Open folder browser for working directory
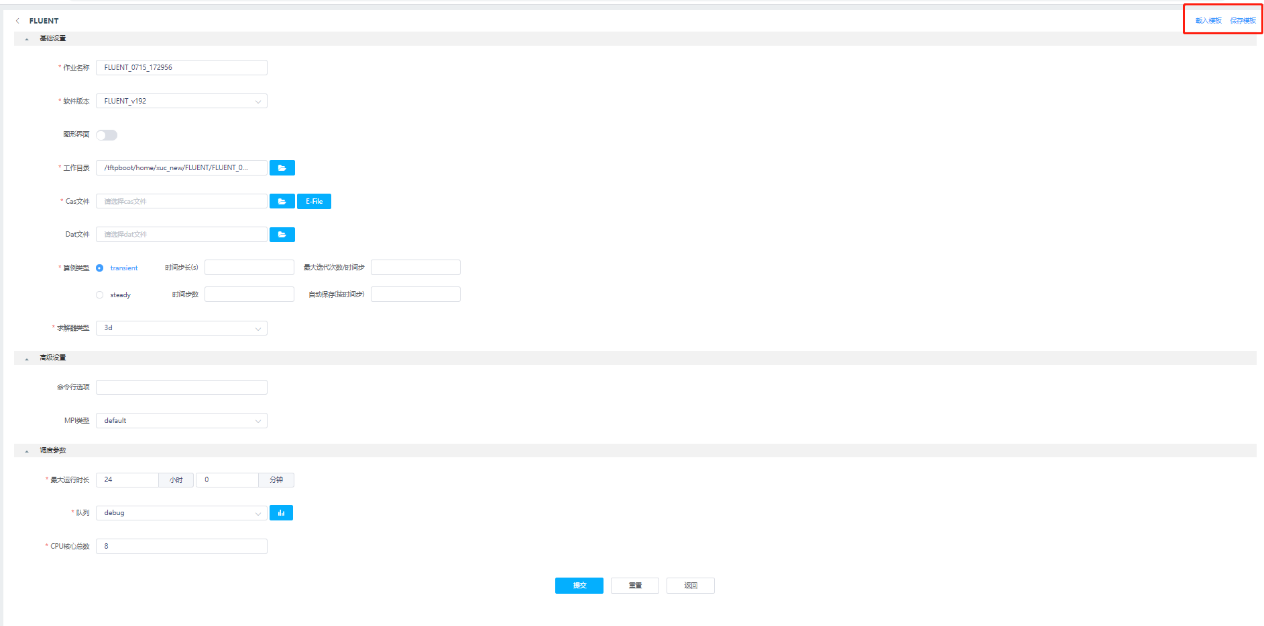 point(282,168)
